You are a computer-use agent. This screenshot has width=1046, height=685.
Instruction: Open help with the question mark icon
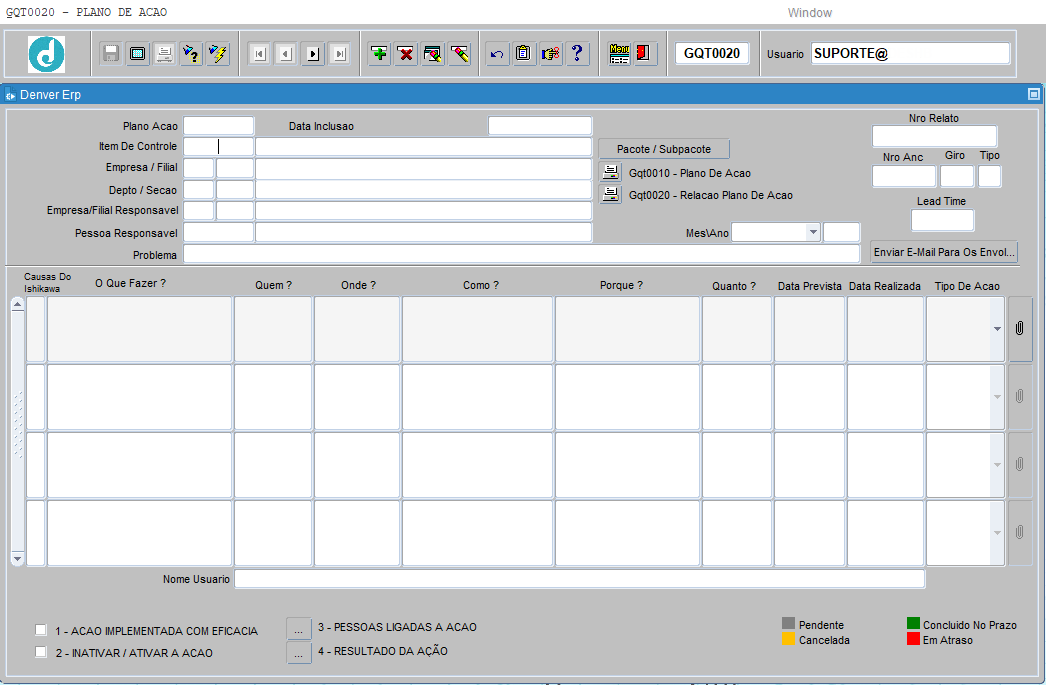(x=577, y=53)
